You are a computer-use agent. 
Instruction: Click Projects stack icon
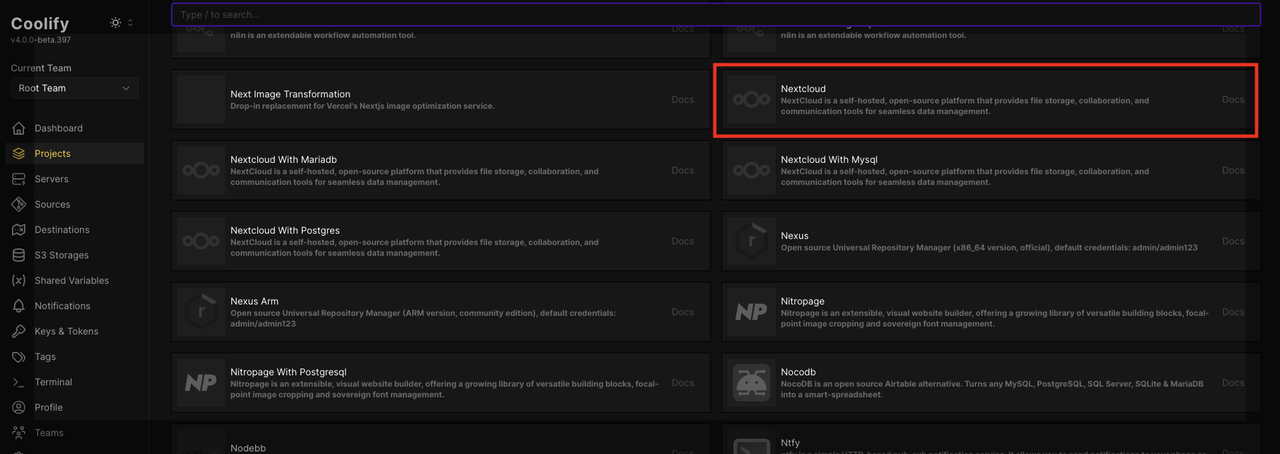(x=18, y=153)
